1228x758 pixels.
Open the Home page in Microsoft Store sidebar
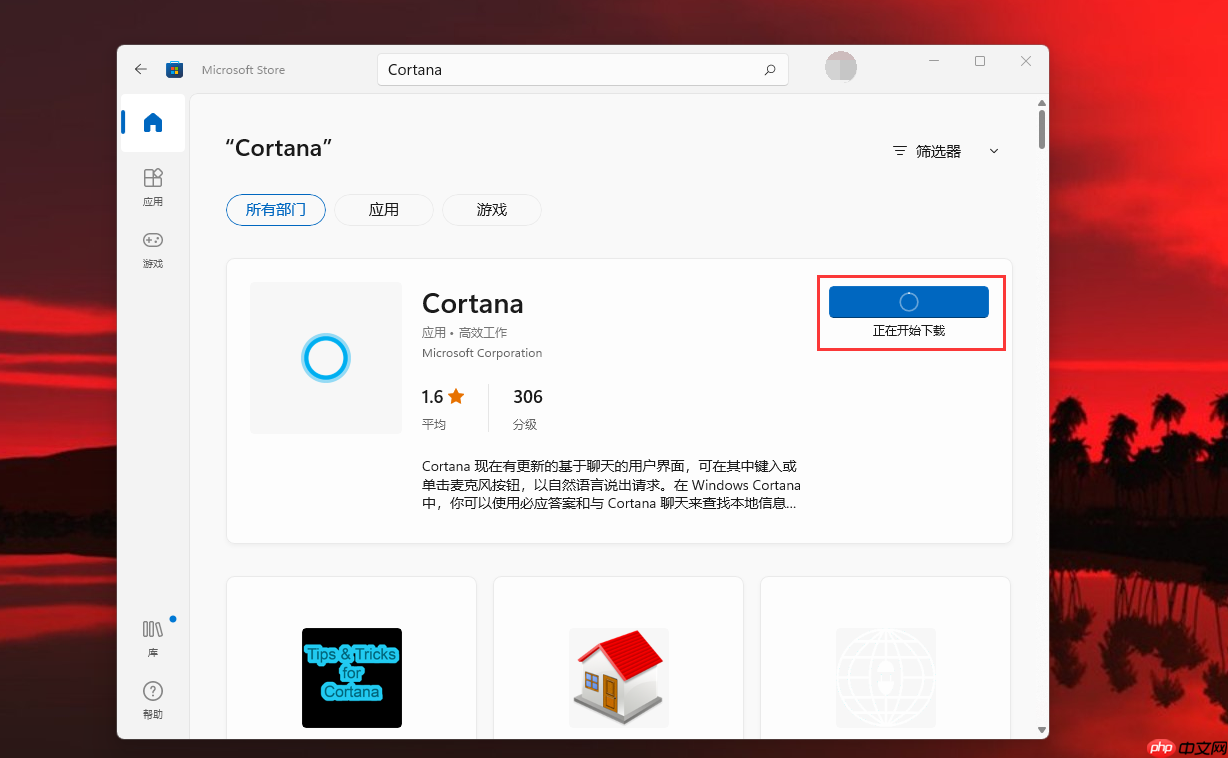point(152,122)
